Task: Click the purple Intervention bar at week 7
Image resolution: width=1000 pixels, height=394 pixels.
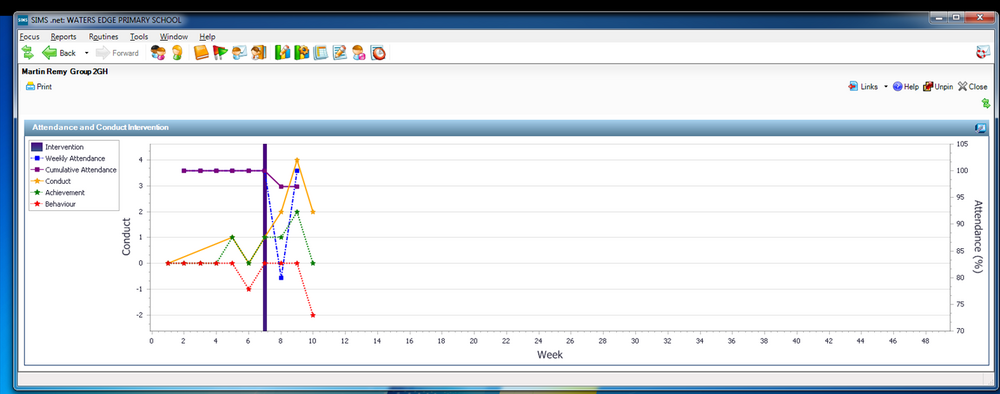Action: [x=264, y=237]
